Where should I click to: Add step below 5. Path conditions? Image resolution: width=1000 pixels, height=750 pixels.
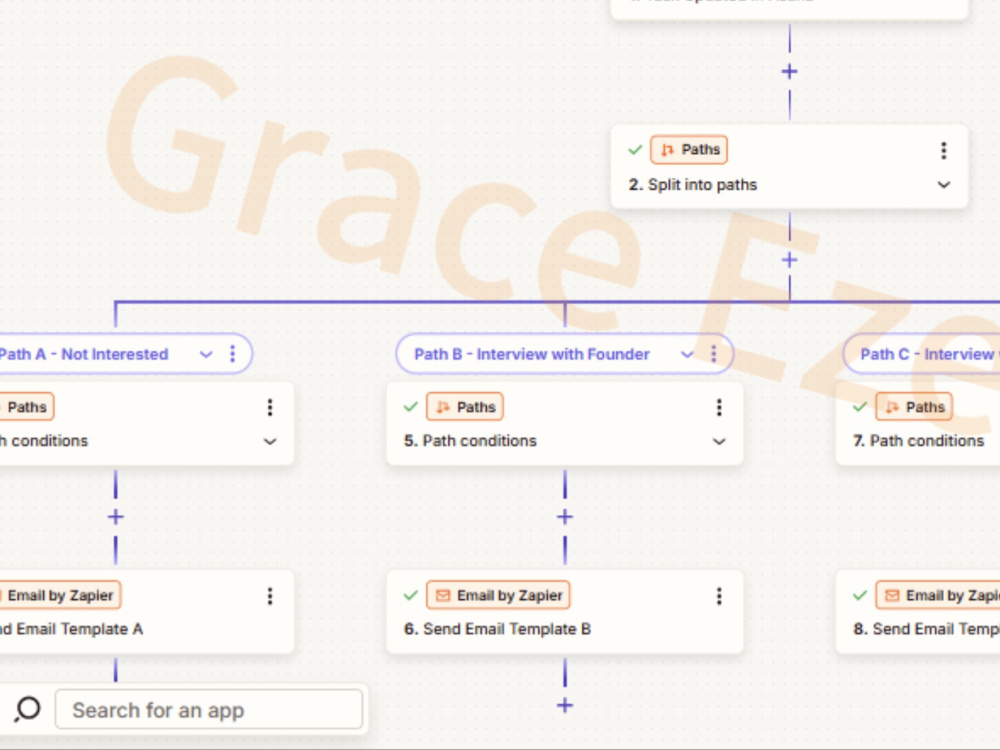coord(564,517)
